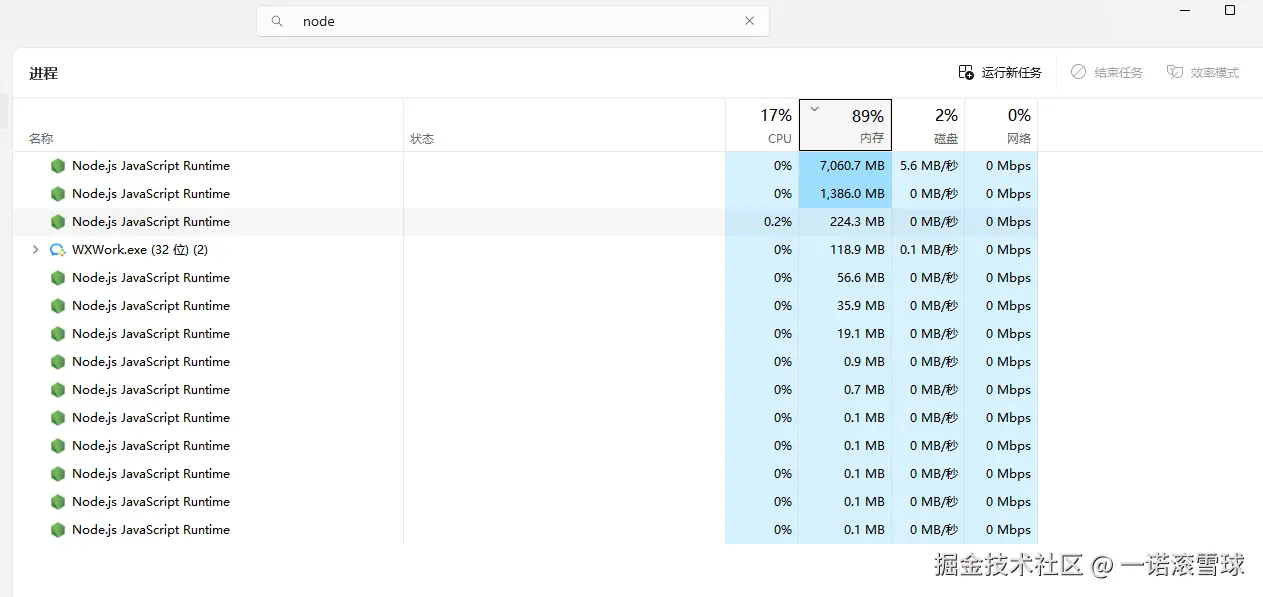Sort by the 0% 网络 column header
The image size is (1263, 597).
1001,125
